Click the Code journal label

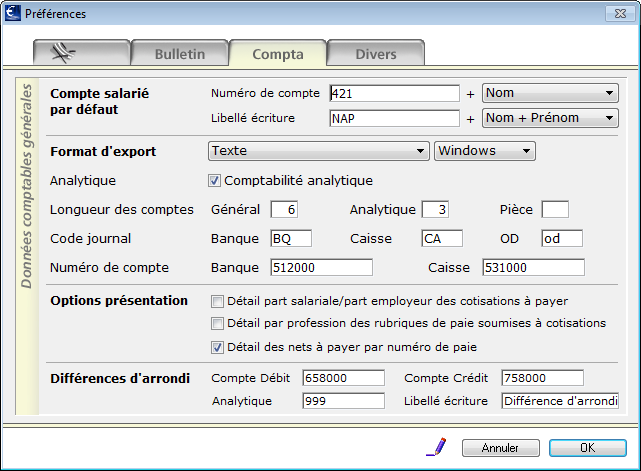pos(90,238)
